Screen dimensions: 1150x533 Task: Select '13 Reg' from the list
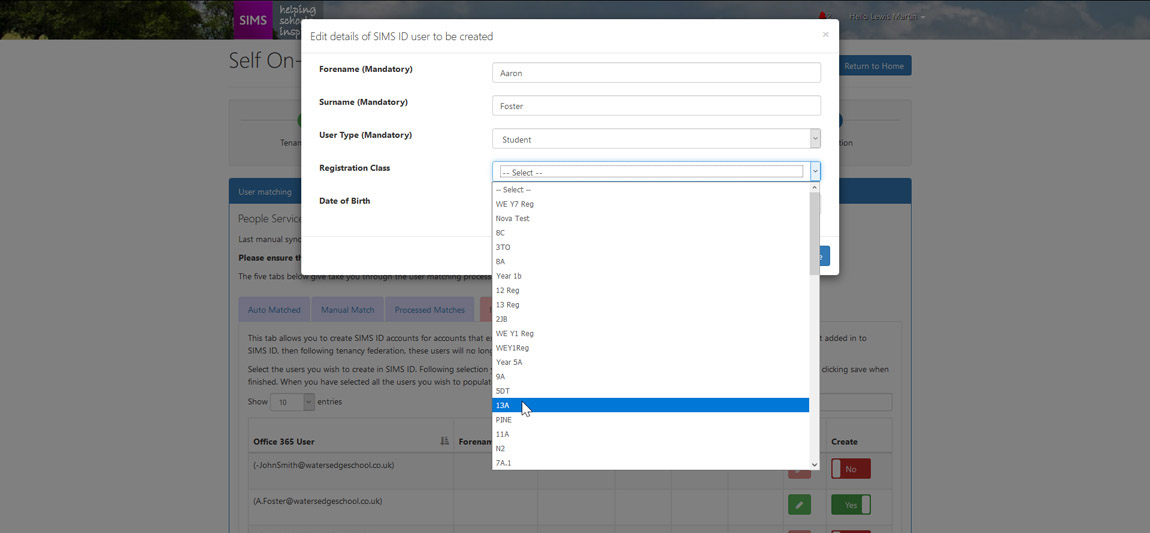click(651, 304)
